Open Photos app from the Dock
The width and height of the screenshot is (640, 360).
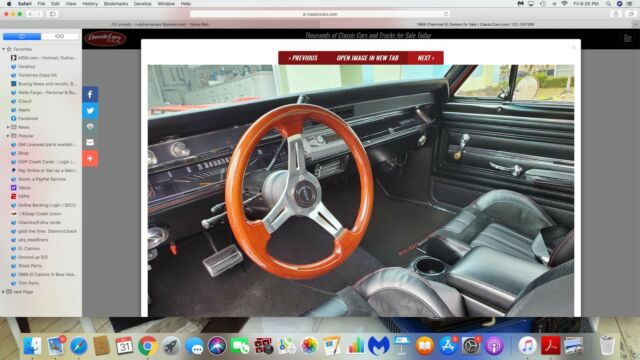309,346
